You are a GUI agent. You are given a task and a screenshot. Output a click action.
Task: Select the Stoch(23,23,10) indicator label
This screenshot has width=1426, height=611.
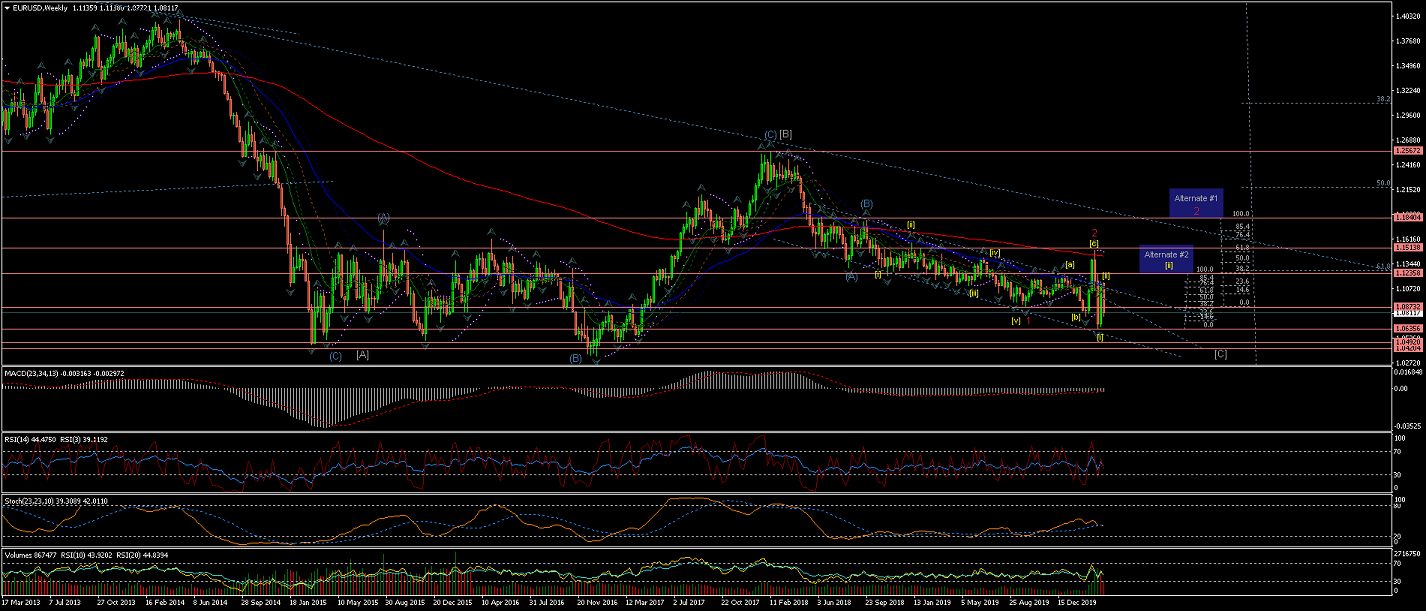30,499
